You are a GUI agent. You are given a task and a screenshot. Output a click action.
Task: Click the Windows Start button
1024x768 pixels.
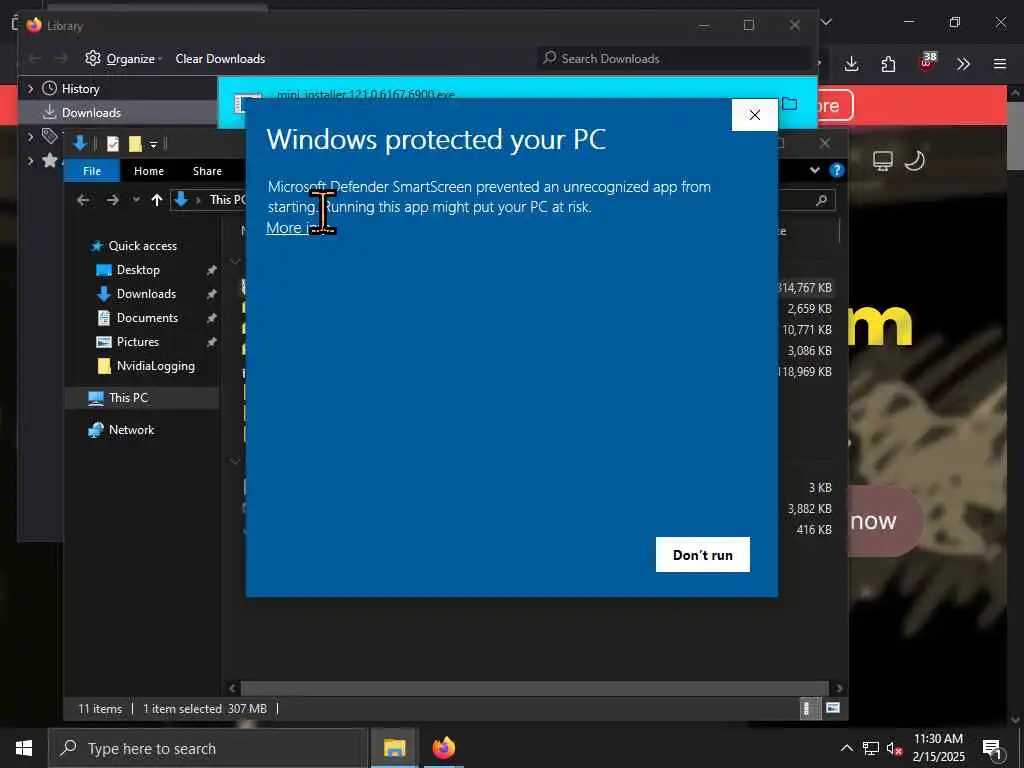point(24,748)
